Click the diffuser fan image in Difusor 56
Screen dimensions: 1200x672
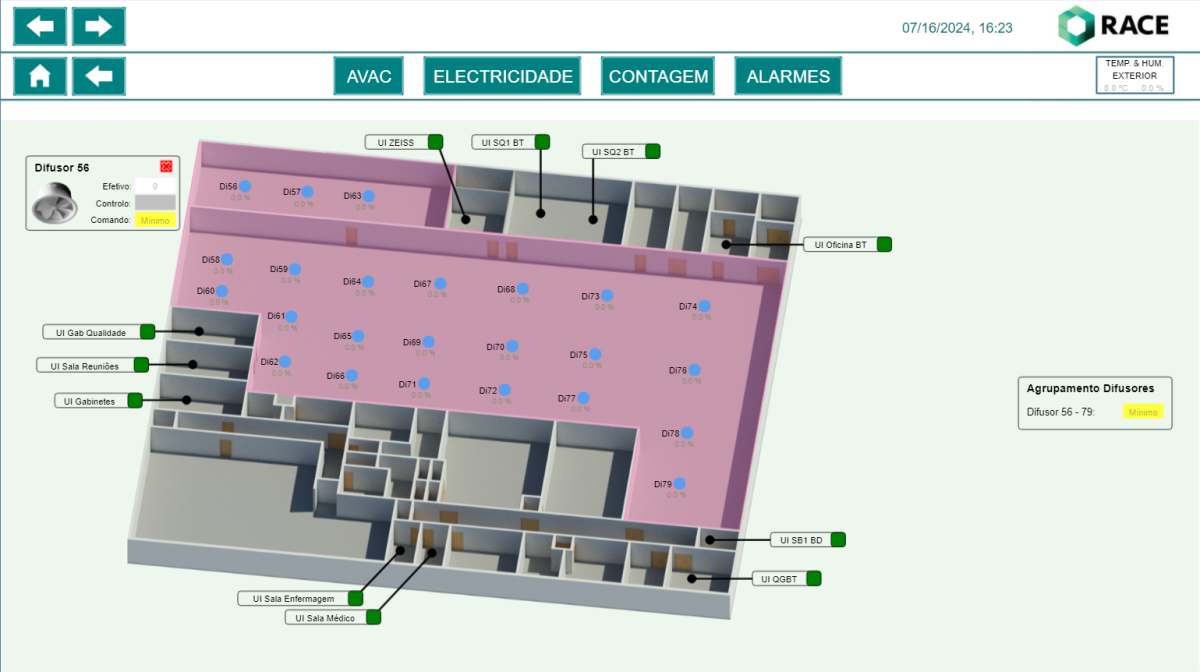56,205
